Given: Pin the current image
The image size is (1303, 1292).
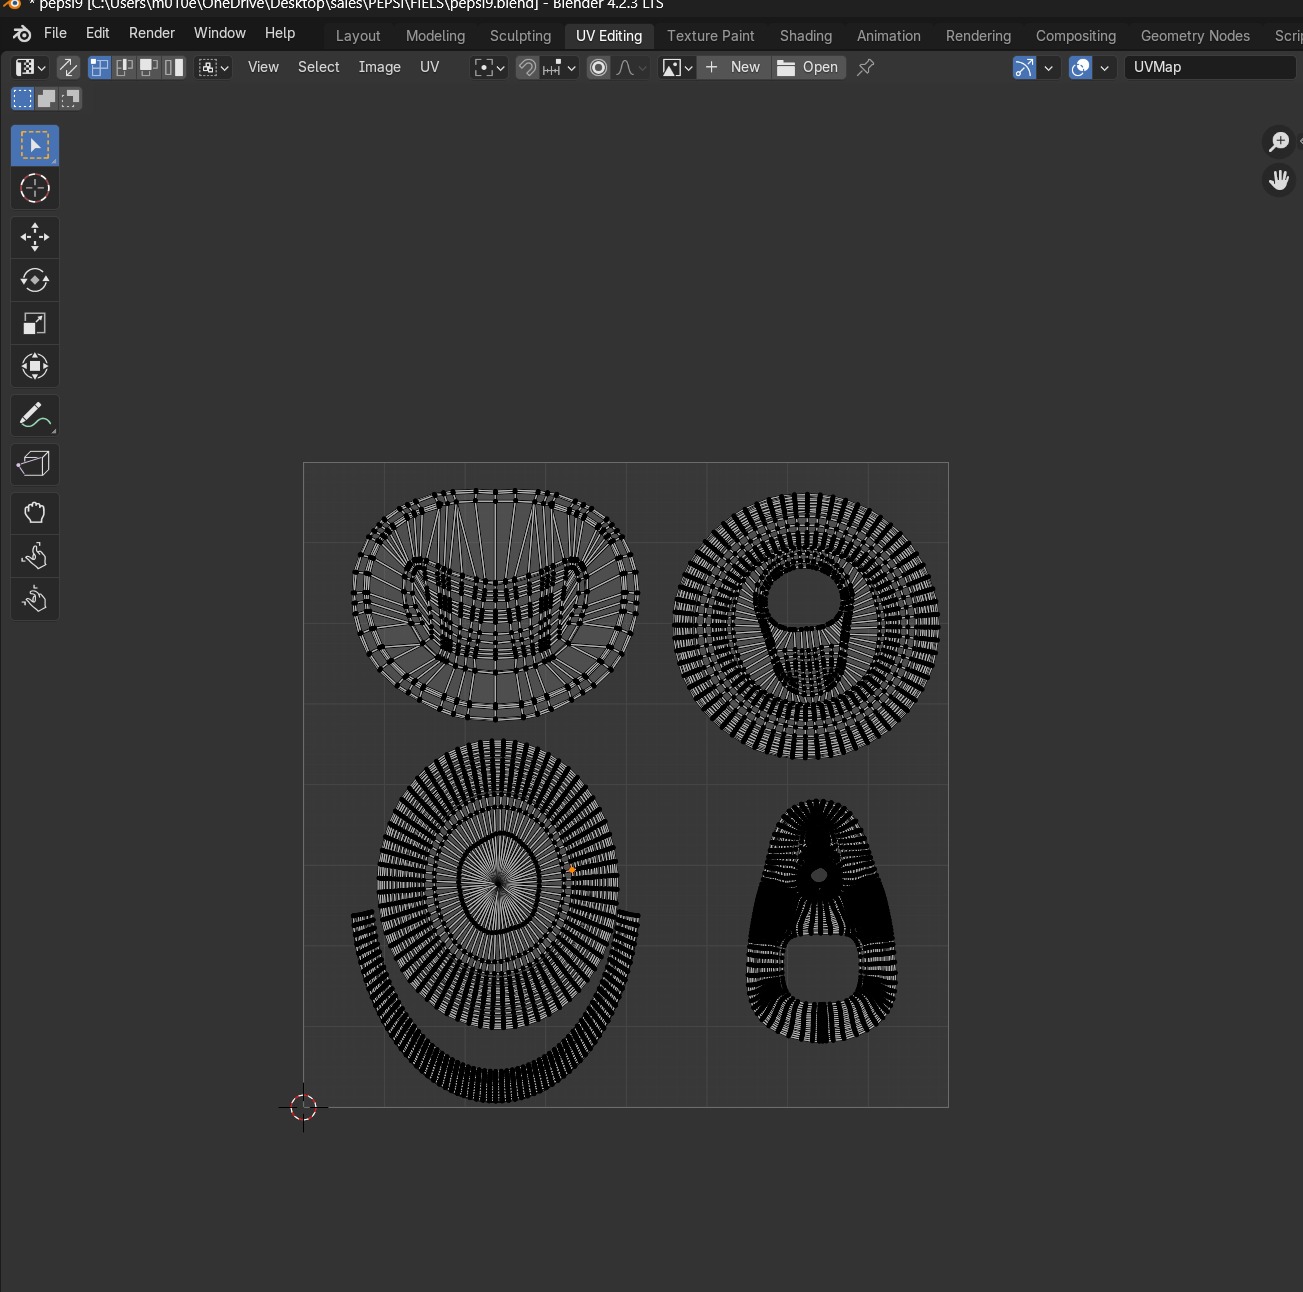Looking at the screenshot, I should click(866, 67).
